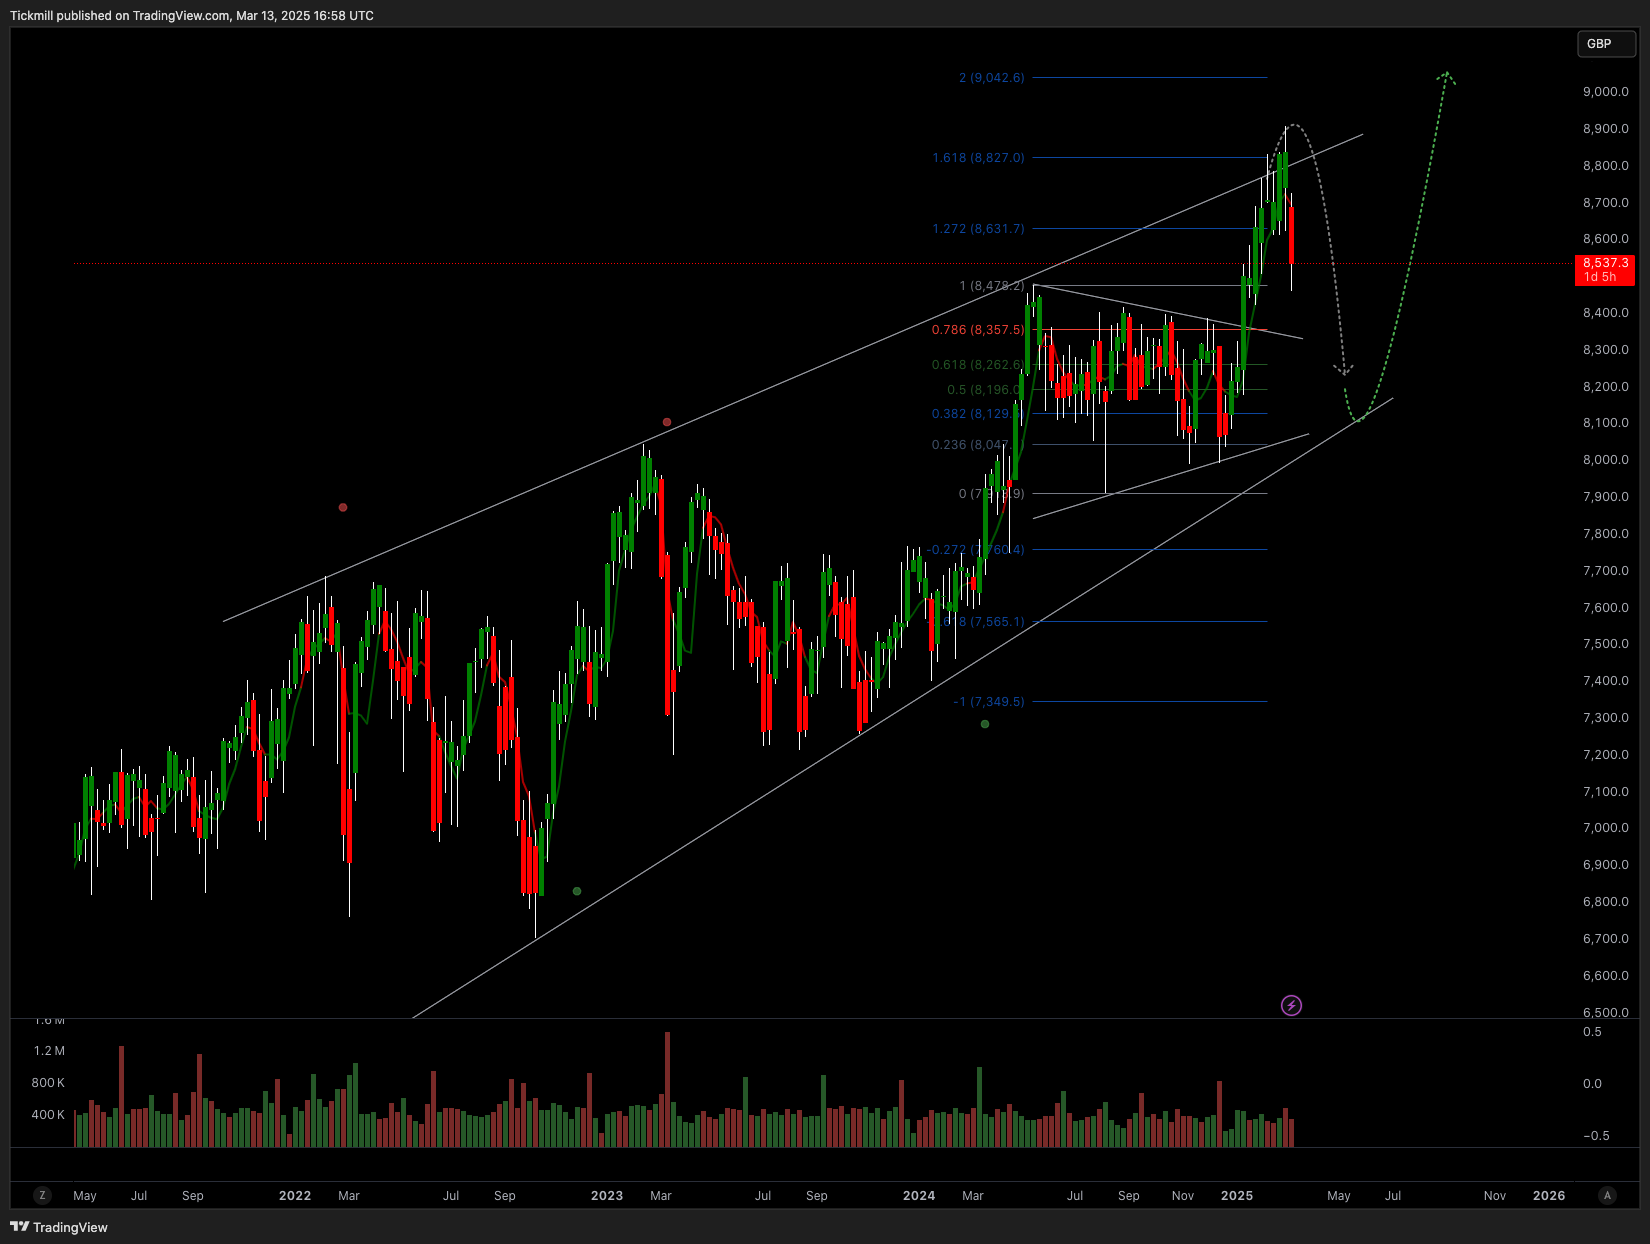Click the −0.5 indicator scale label
Screen dimensions: 1650x1244
tap(1596, 1136)
